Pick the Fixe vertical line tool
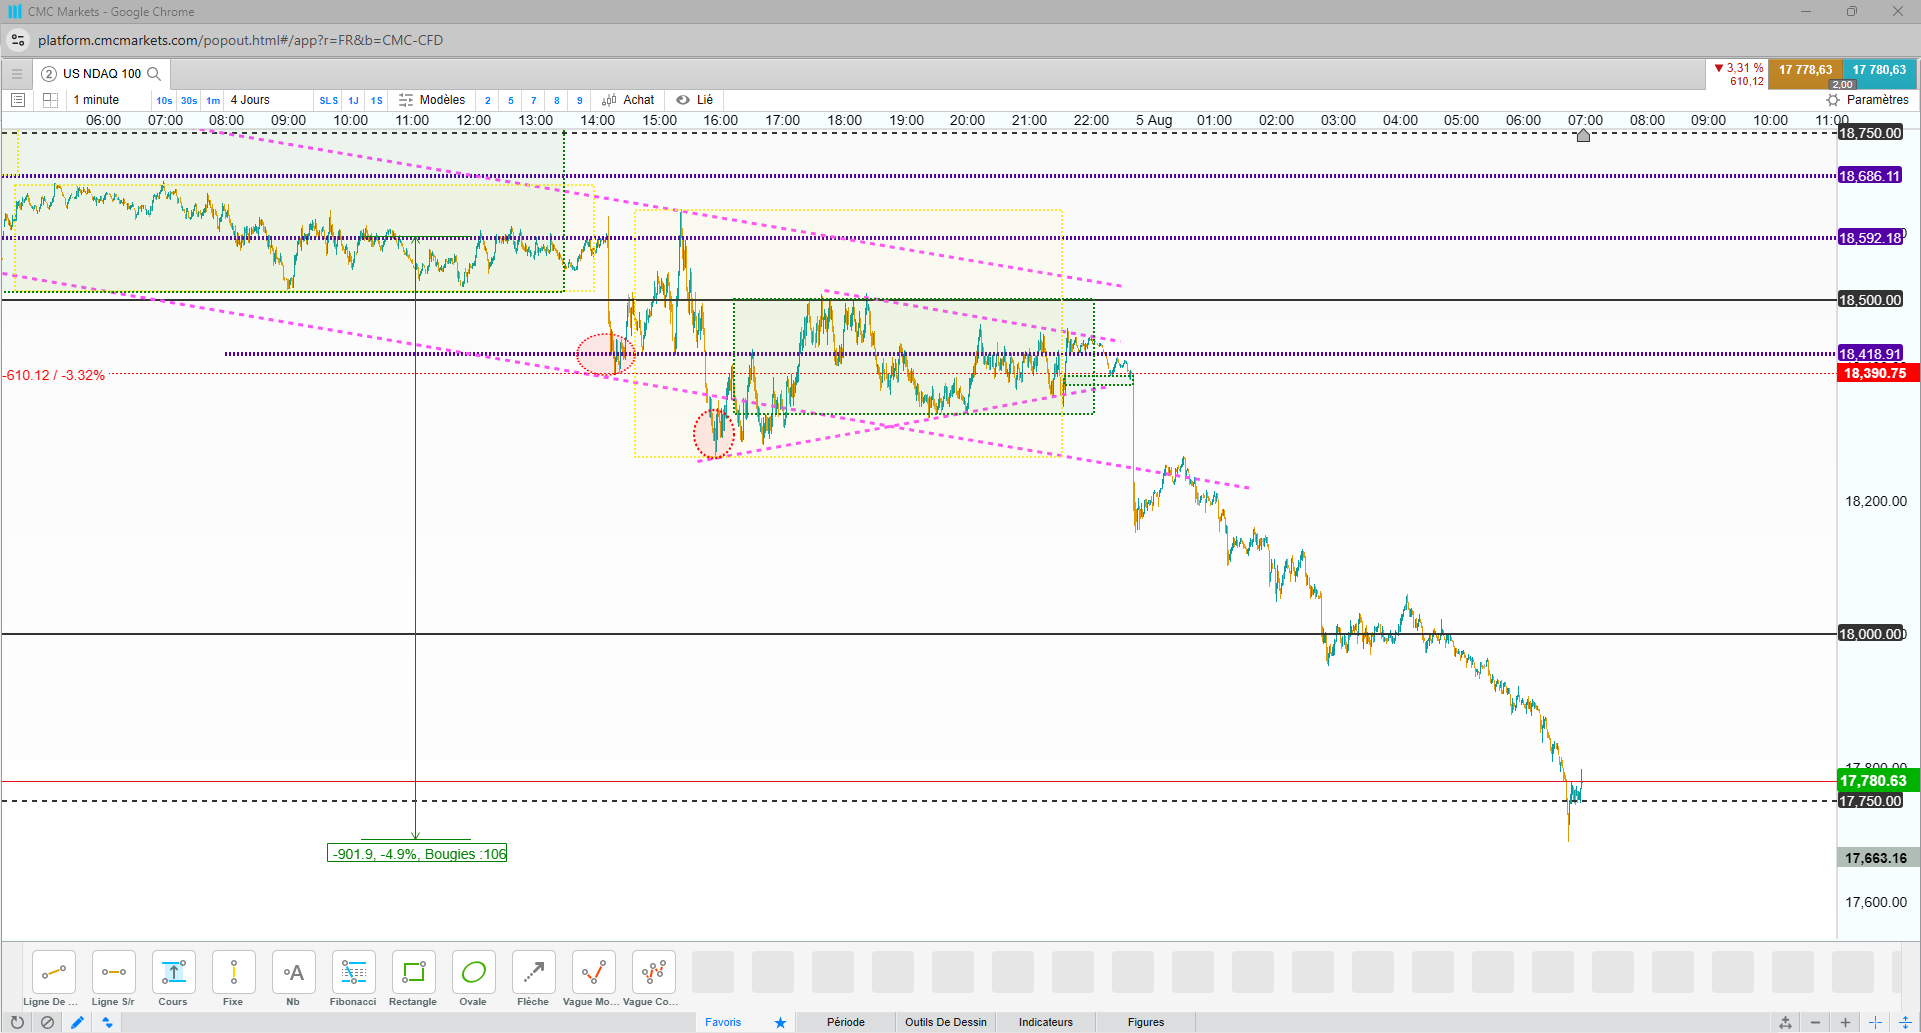 click(x=233, y=972)
